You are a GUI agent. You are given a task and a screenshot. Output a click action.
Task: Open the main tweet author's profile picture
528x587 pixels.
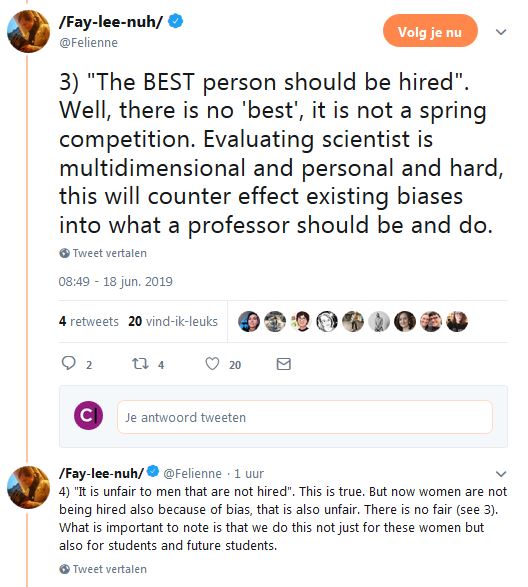coord(28,31)
